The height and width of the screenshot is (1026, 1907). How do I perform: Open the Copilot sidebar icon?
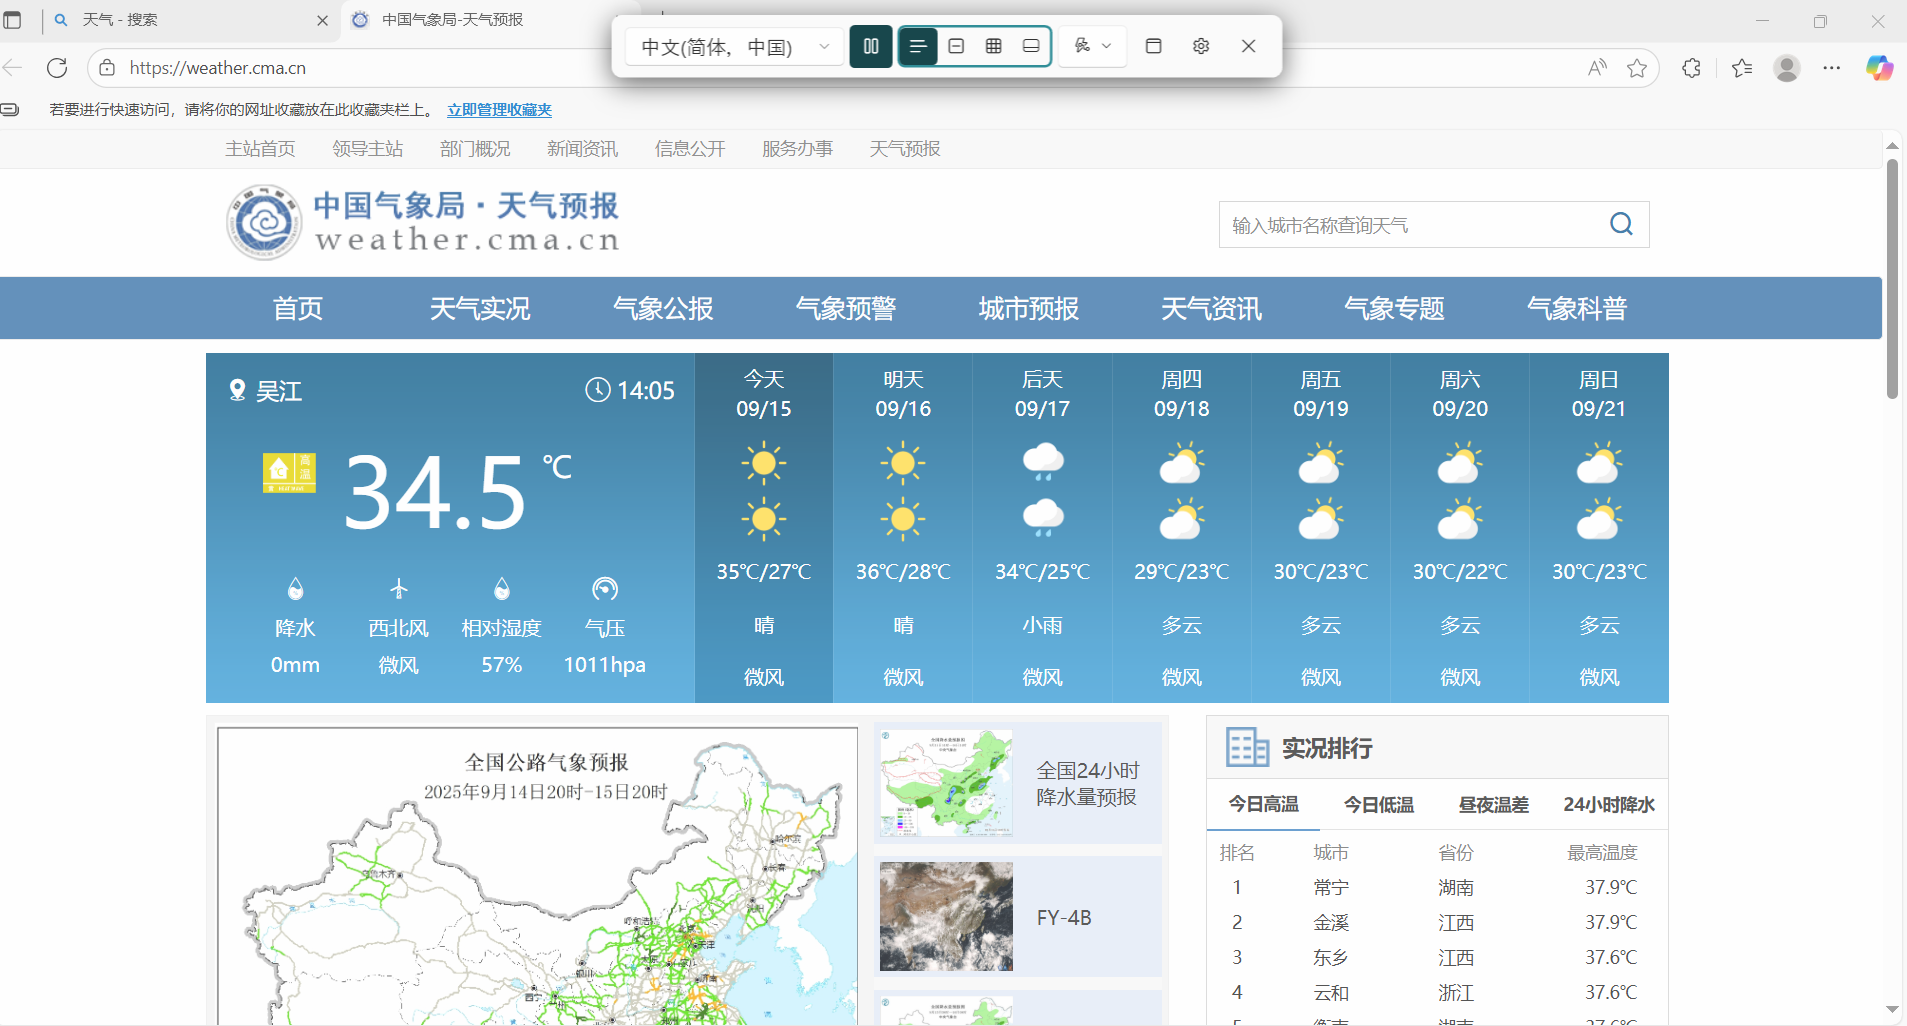(1879, 68)
